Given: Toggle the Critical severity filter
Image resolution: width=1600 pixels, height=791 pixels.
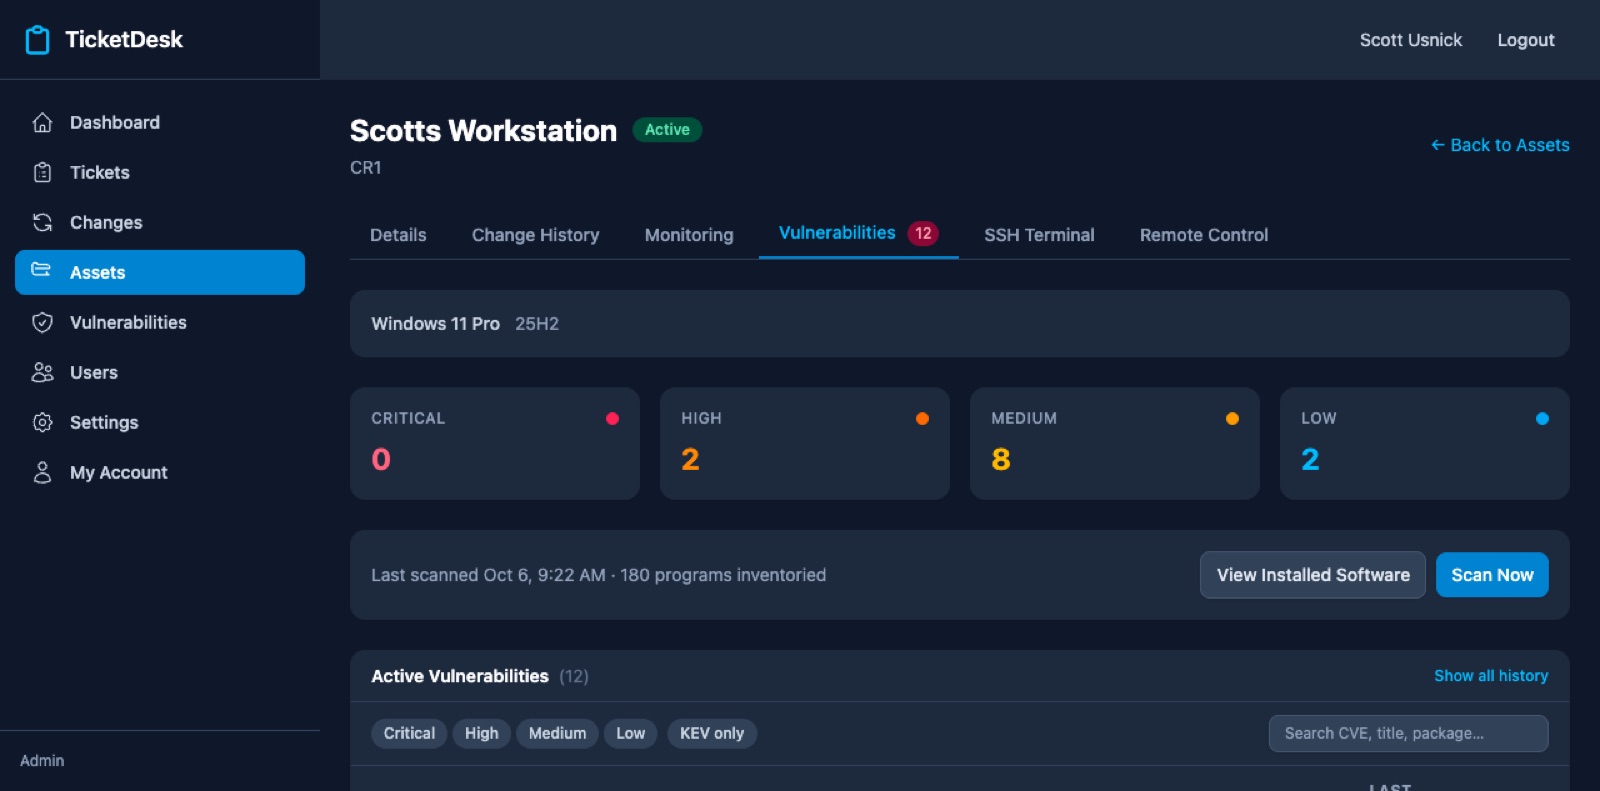Looking at the screenshot, I should pyautogui.click(x=409, y=733).
